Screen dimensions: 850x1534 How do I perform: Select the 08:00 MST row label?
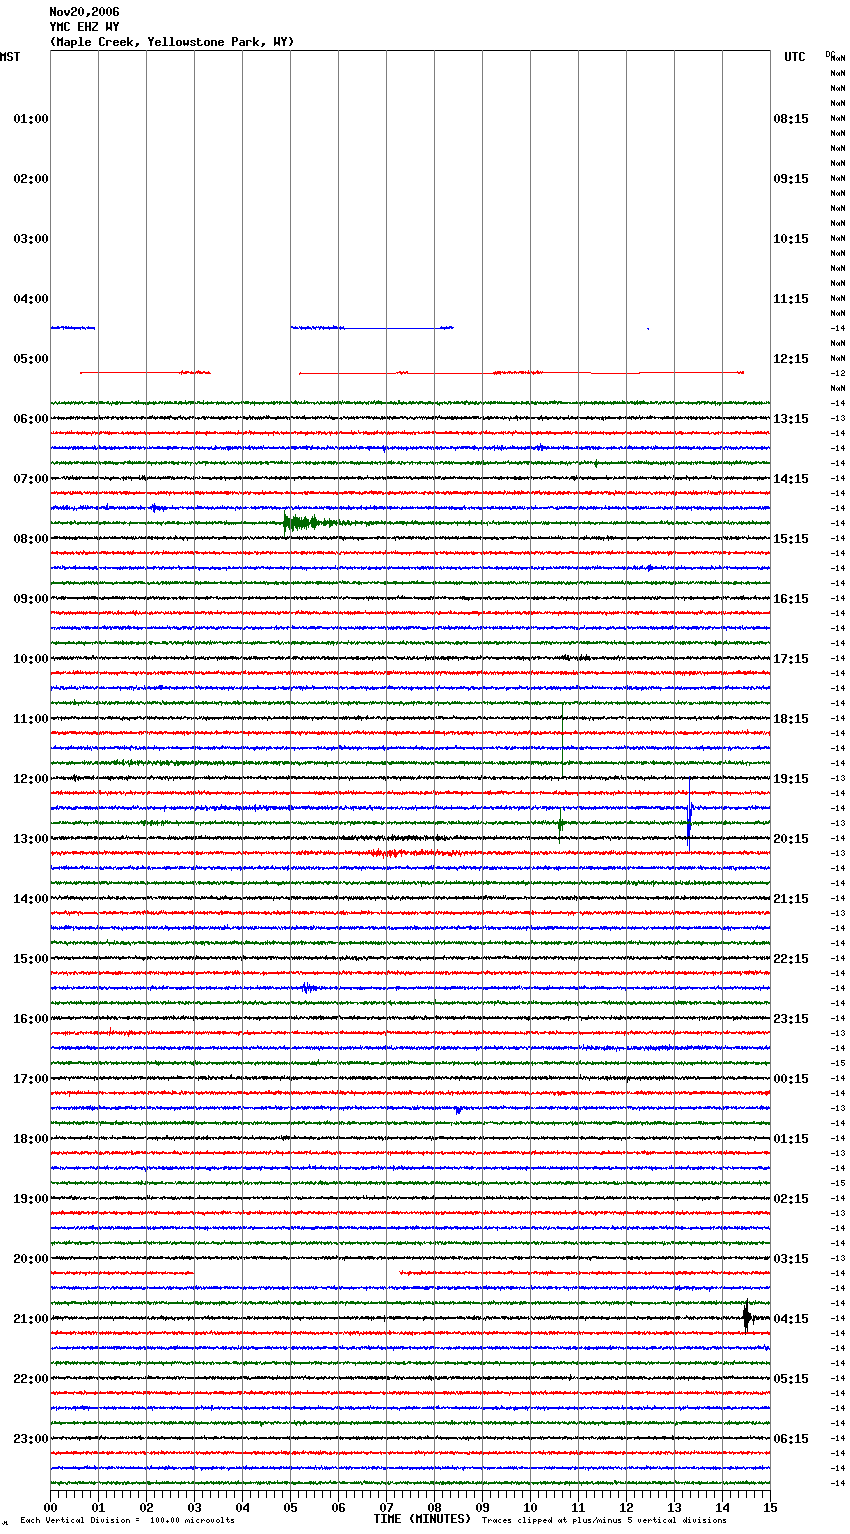pos(31,539)
